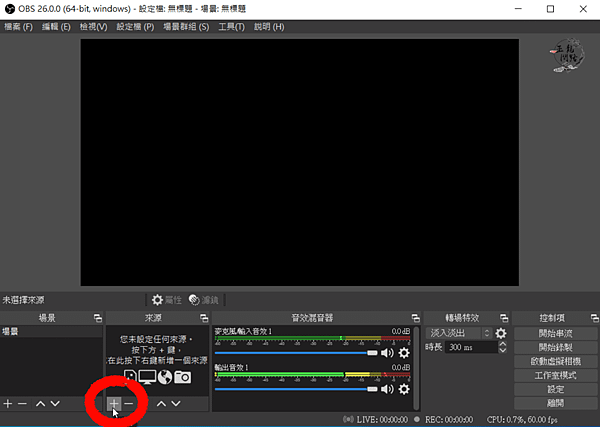This screenshot has height=427, width=600.
Task: Select 場景 item in the scenes list
Action: 51,331
